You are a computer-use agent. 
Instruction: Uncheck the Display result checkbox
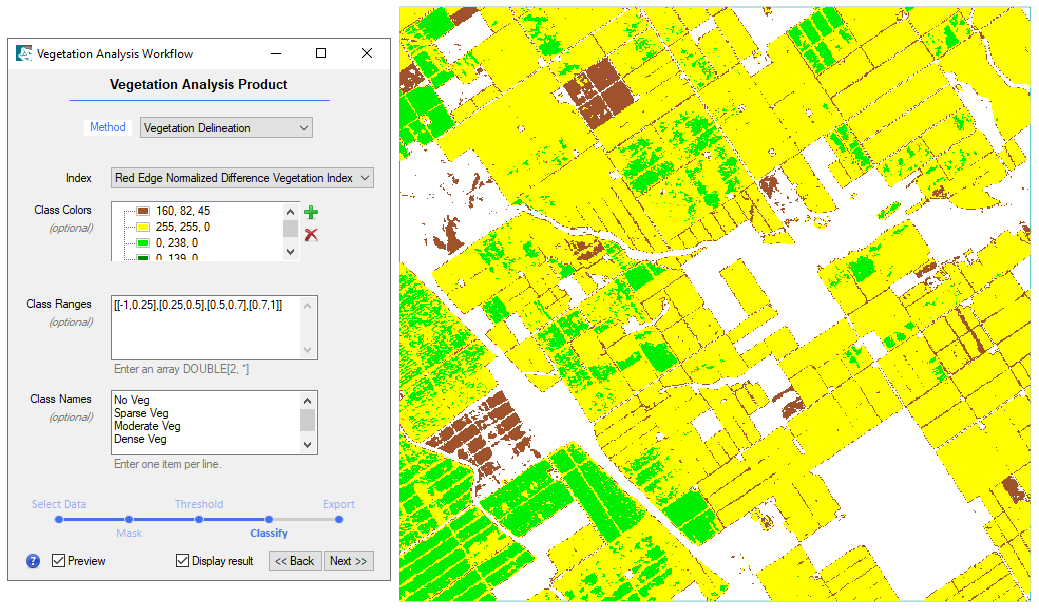tap(183, 561)
